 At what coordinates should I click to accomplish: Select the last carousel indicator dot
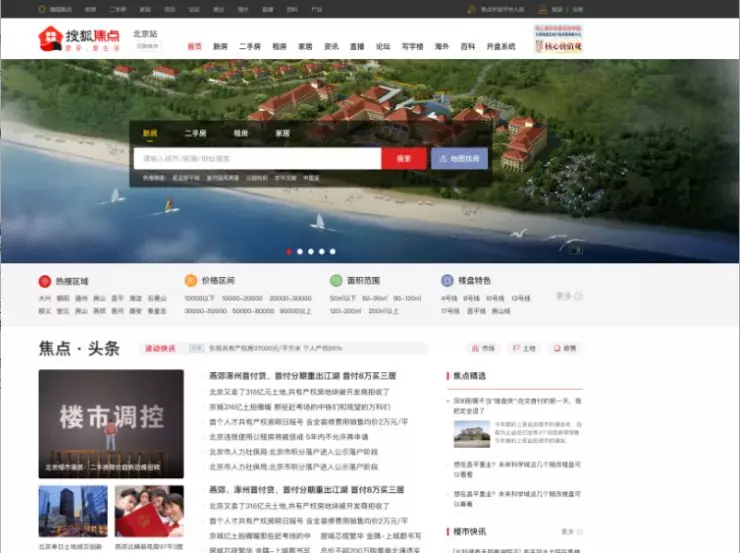[x=332, y=251]
